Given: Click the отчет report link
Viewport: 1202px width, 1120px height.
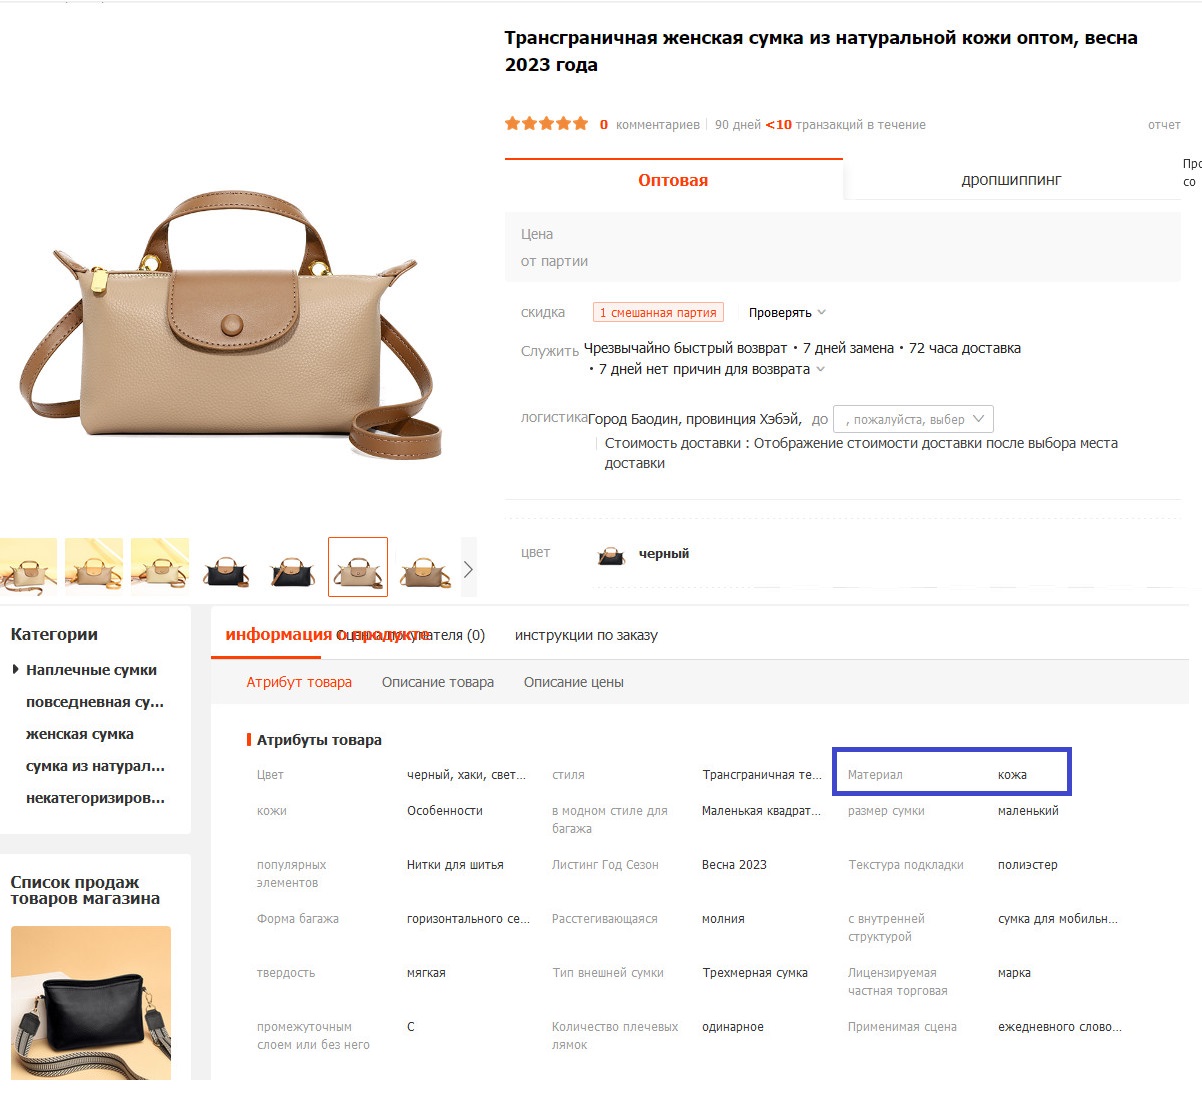Looking at the screenshot, I should tap(1164, 125).
